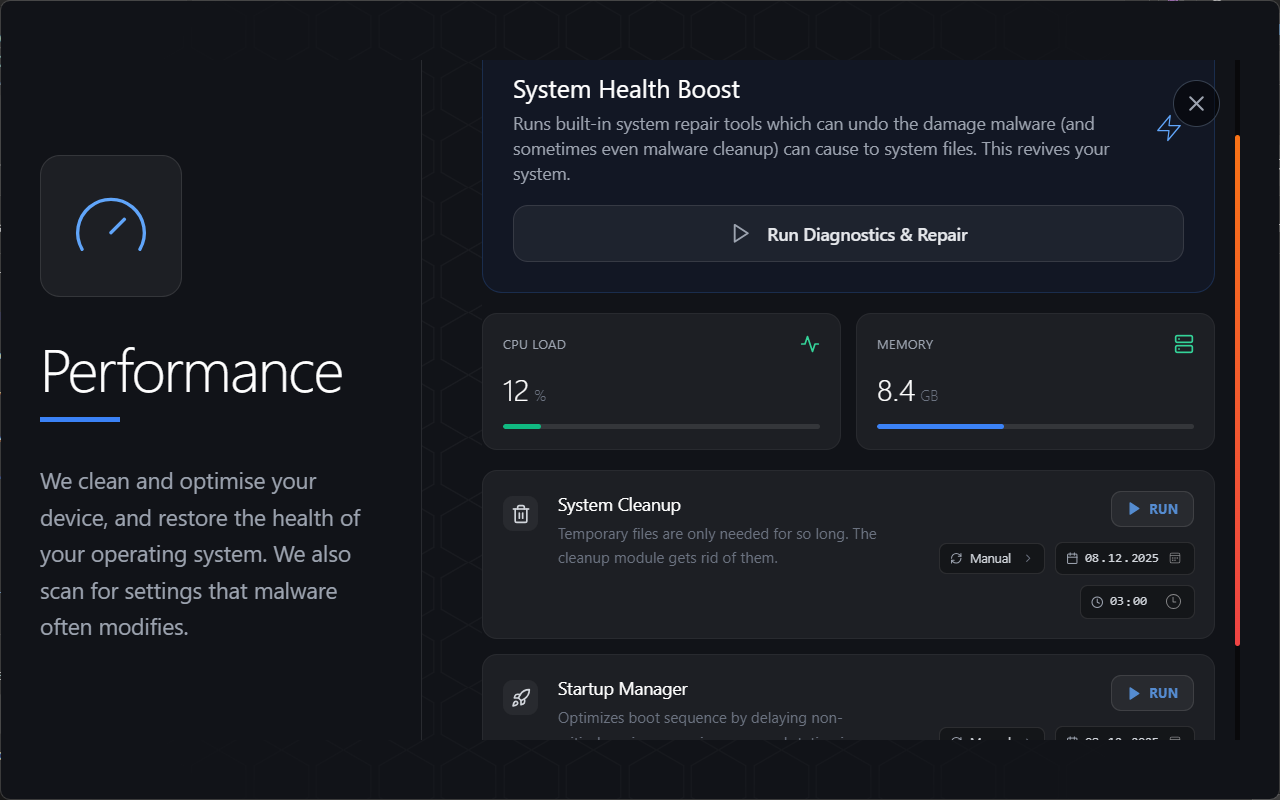
Task: Click the System Cleanup trash can icon
Action: [x=520, y=514]
